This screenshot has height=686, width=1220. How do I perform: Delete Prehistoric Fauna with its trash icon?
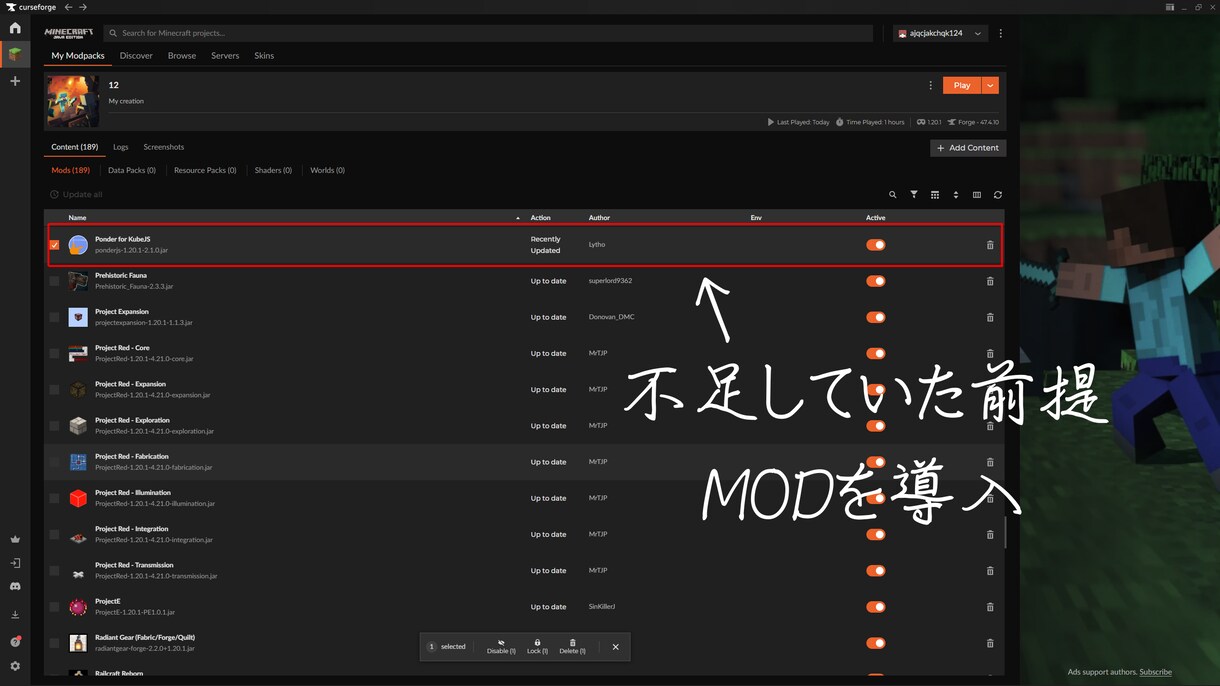coord(990,281)
